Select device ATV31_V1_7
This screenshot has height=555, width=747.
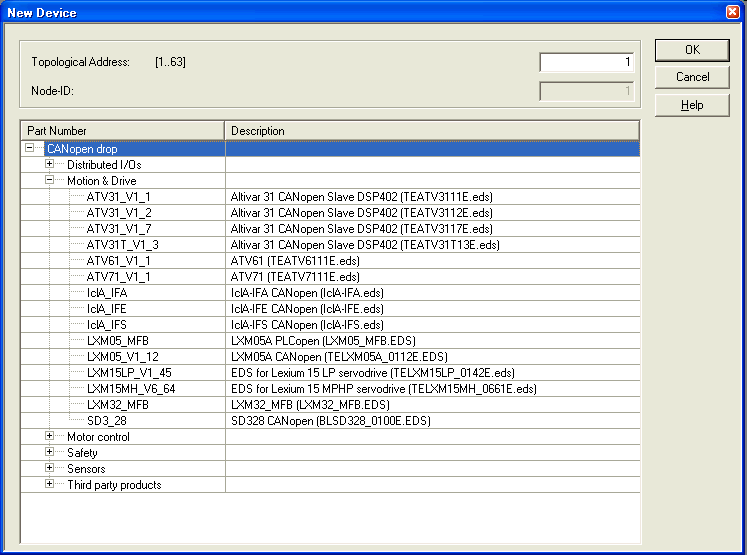click(x=119, y=229)
